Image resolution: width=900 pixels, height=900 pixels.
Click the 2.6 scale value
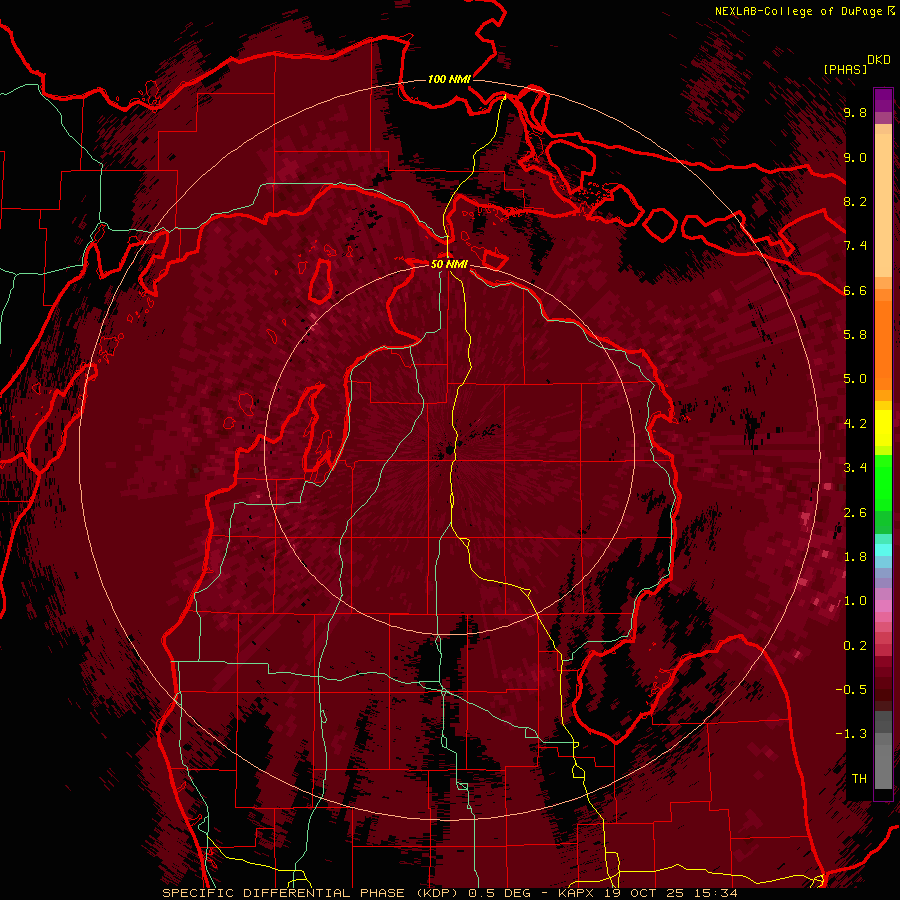pos(855,513)
